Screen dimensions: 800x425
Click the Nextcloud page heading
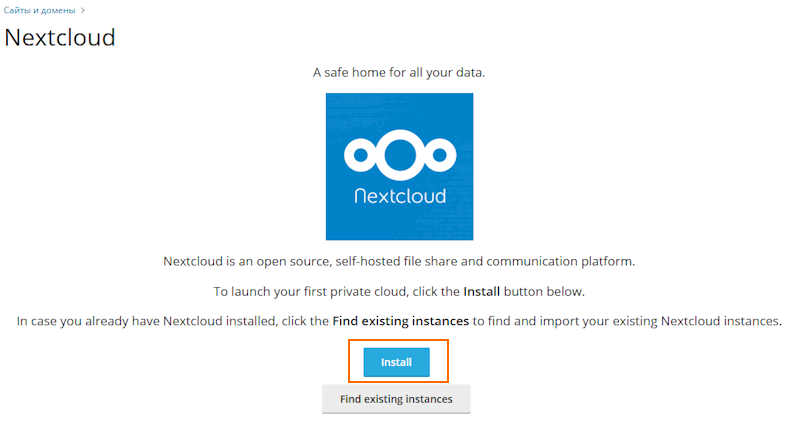60,38
